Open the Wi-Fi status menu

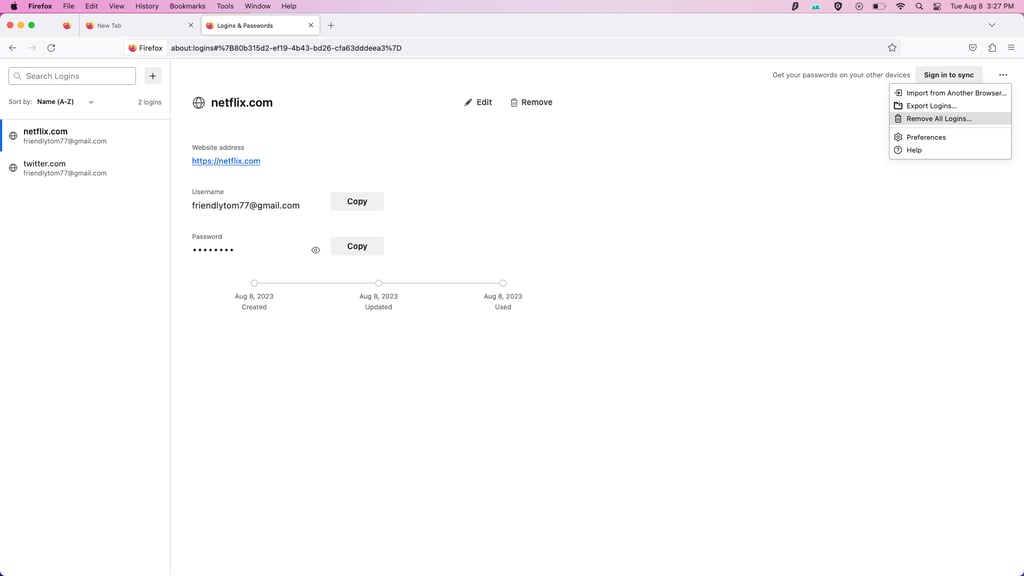[901, 6]
